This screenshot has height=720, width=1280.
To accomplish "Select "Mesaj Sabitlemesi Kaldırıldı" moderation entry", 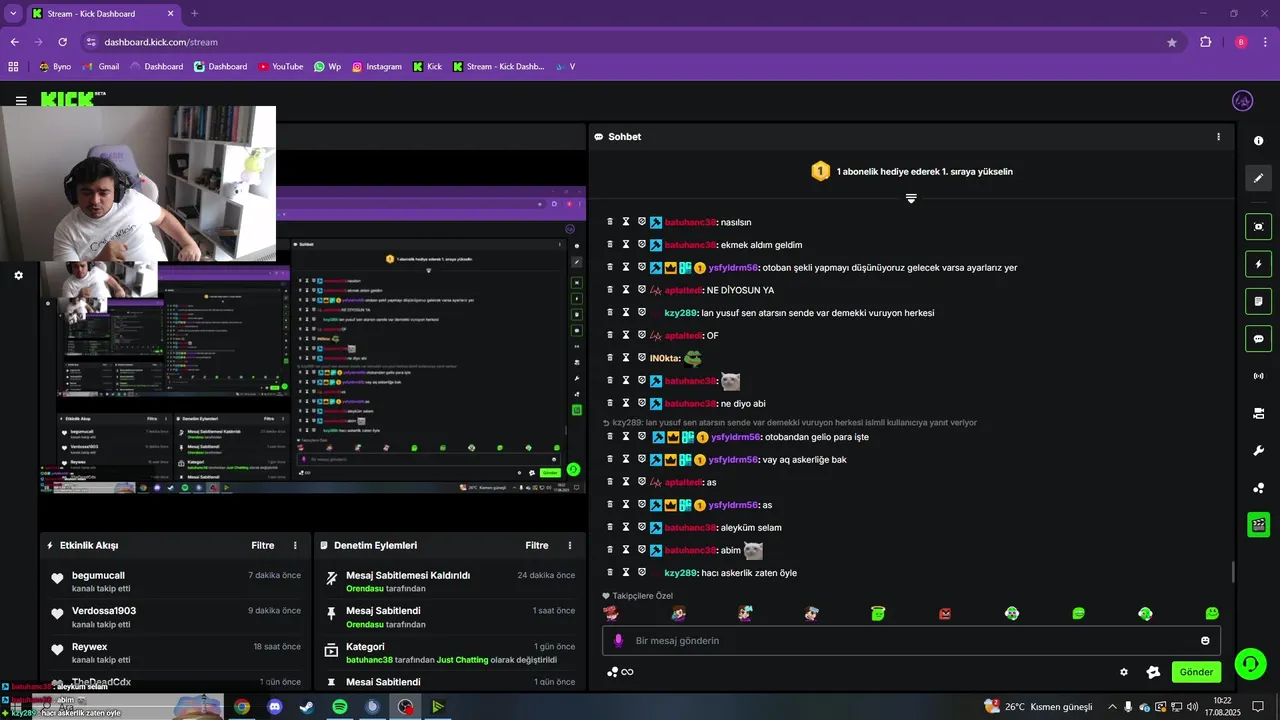I will point(450,581).
